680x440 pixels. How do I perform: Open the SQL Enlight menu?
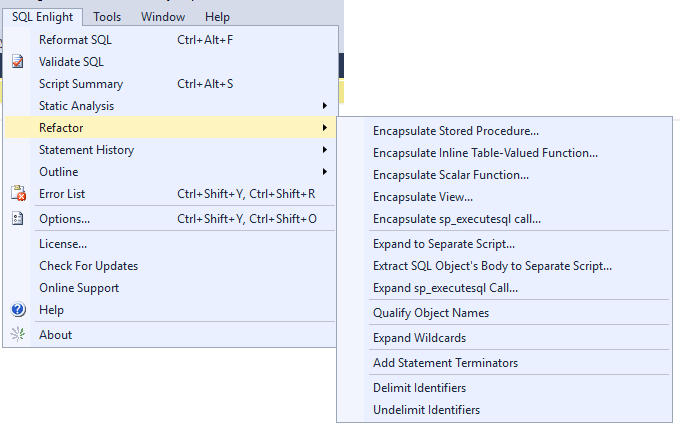(x=42, y=17)
